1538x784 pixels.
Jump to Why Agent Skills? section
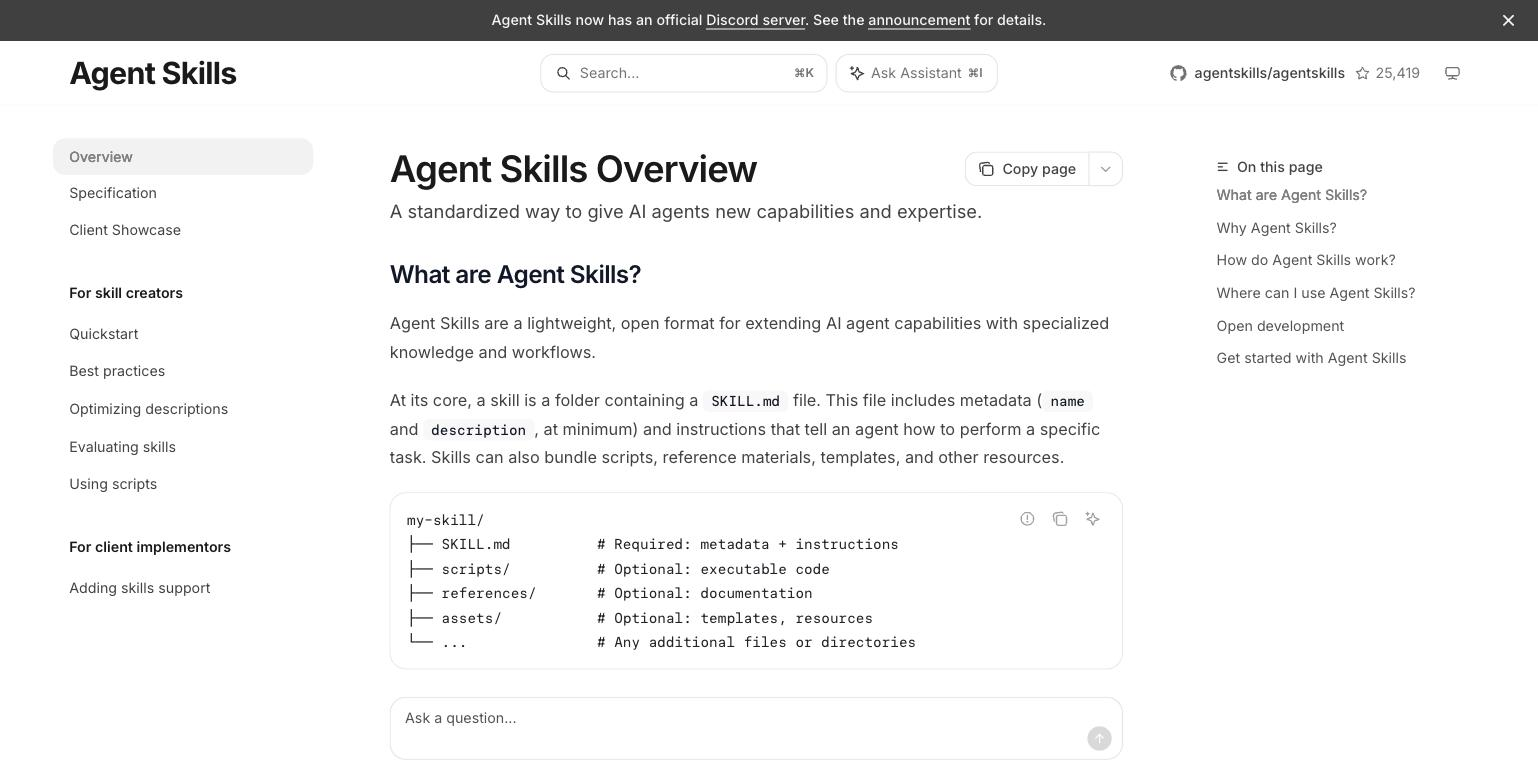tap(1276, 228)
